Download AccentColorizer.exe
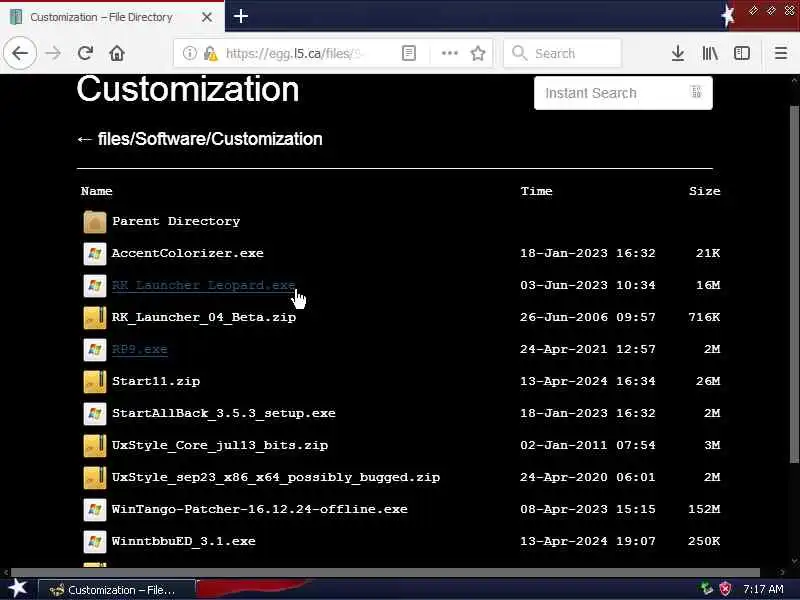Screen dimensions: 800x600 188,253
